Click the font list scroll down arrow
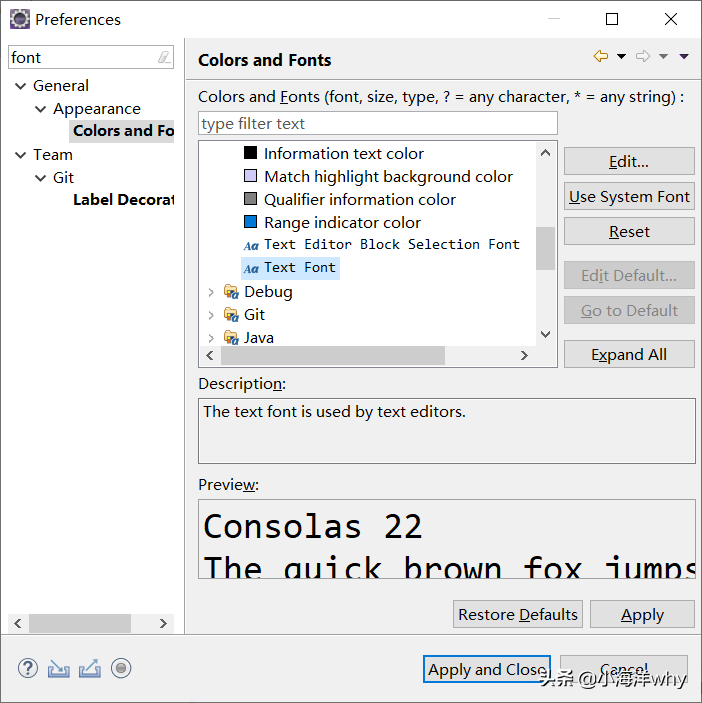Viewport: 702px width, 703px height. (x=546, y=334)
